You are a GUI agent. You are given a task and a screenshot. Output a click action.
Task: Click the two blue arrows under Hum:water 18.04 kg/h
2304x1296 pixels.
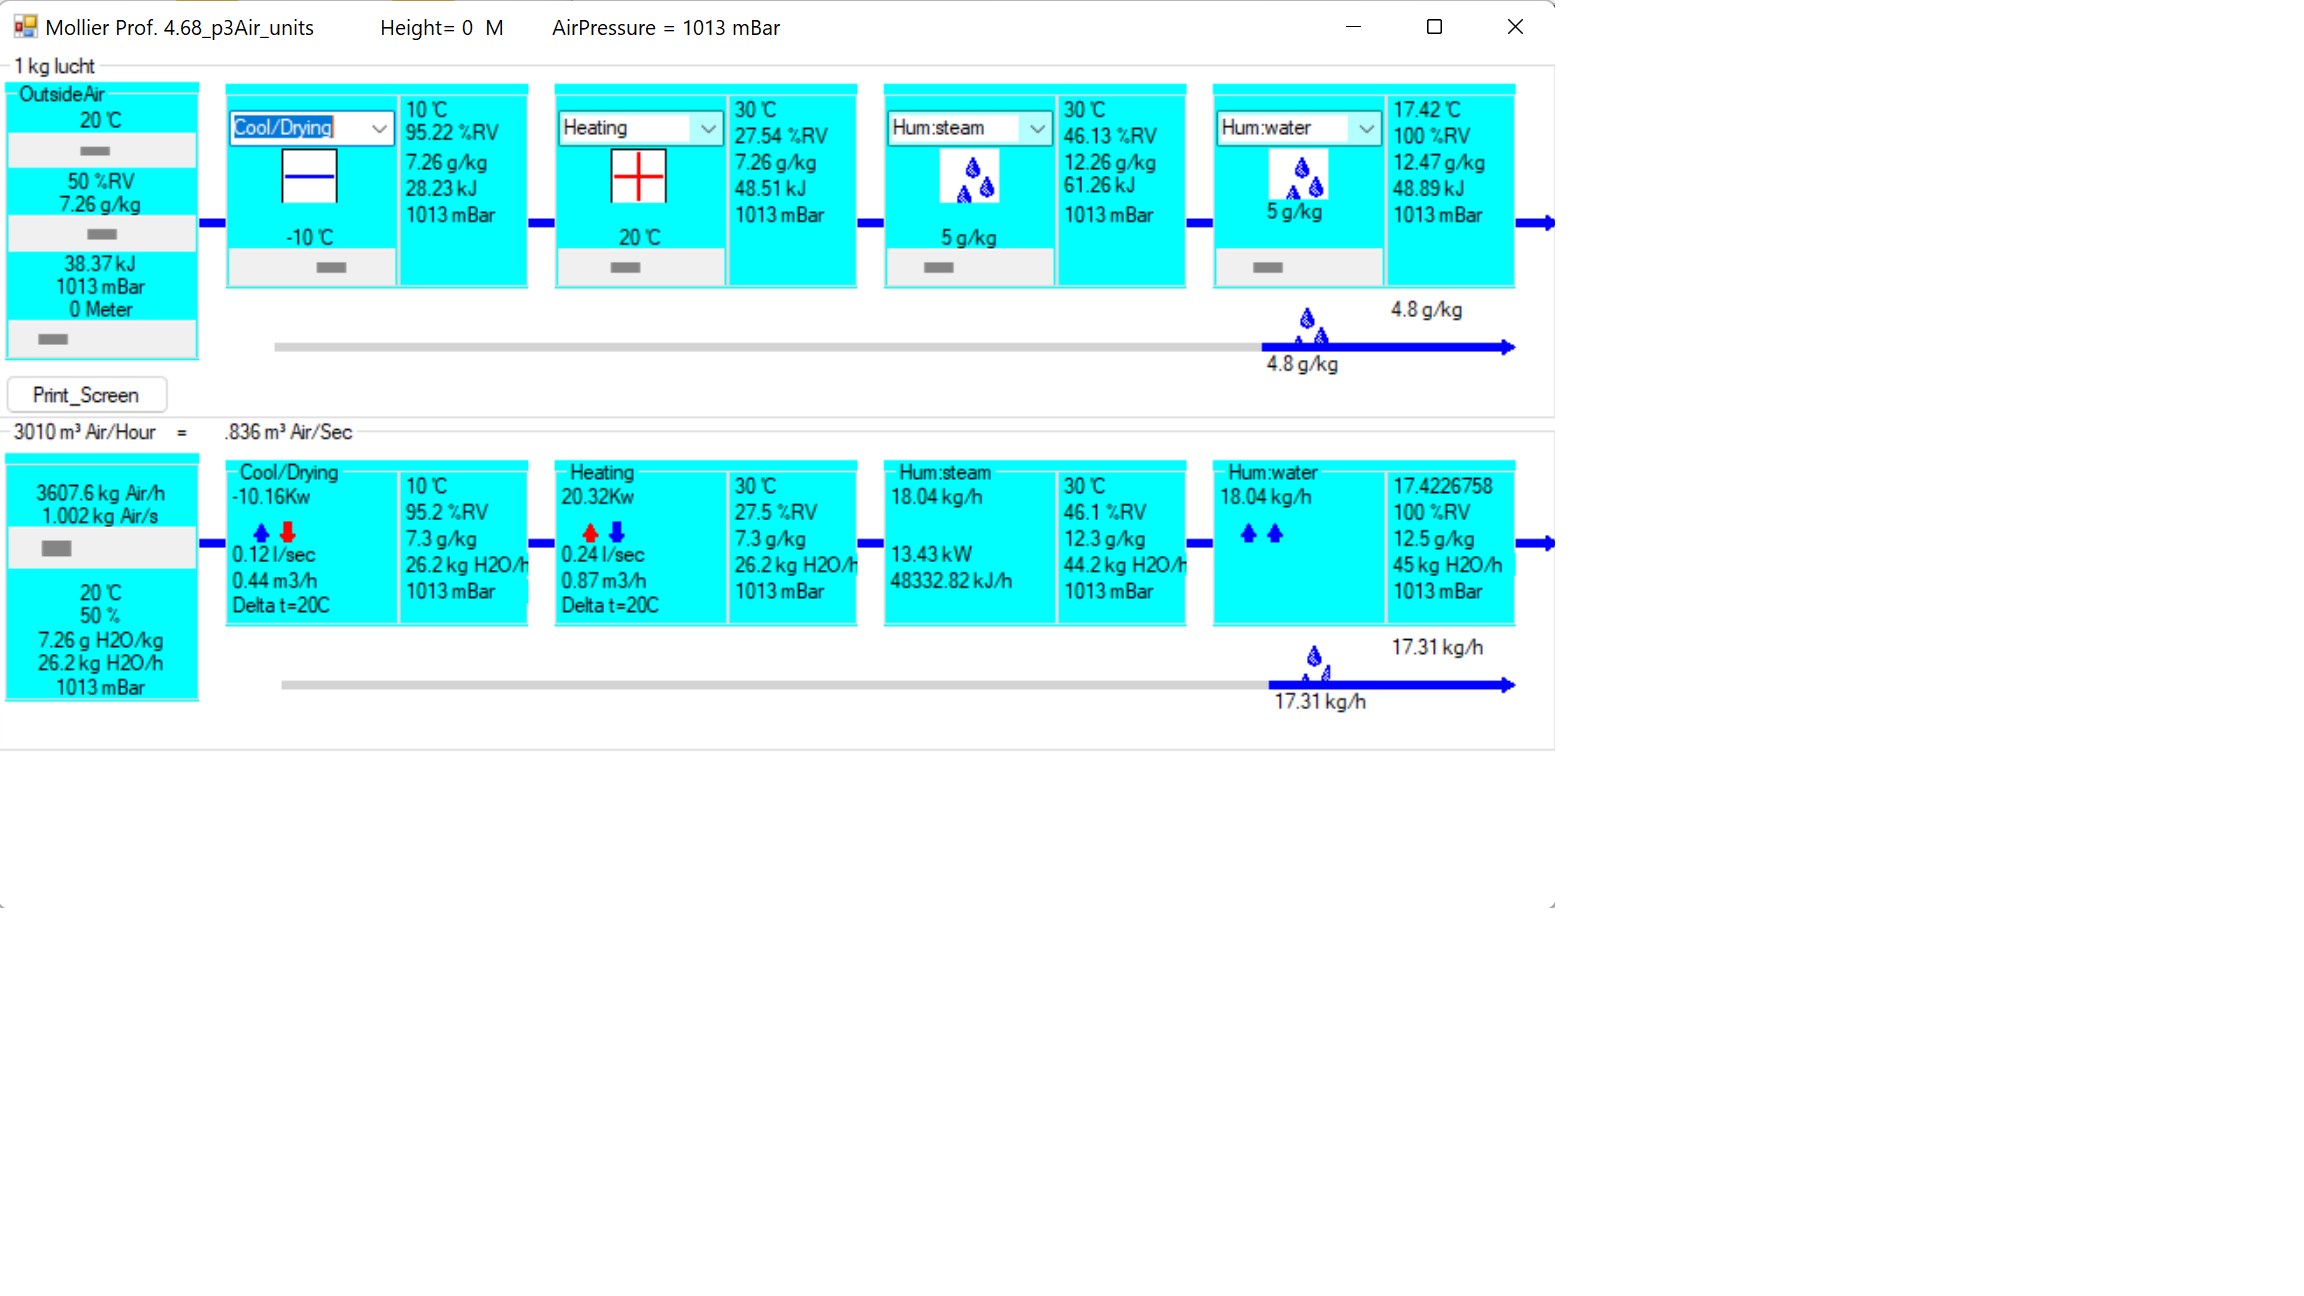click(1261, 534)
